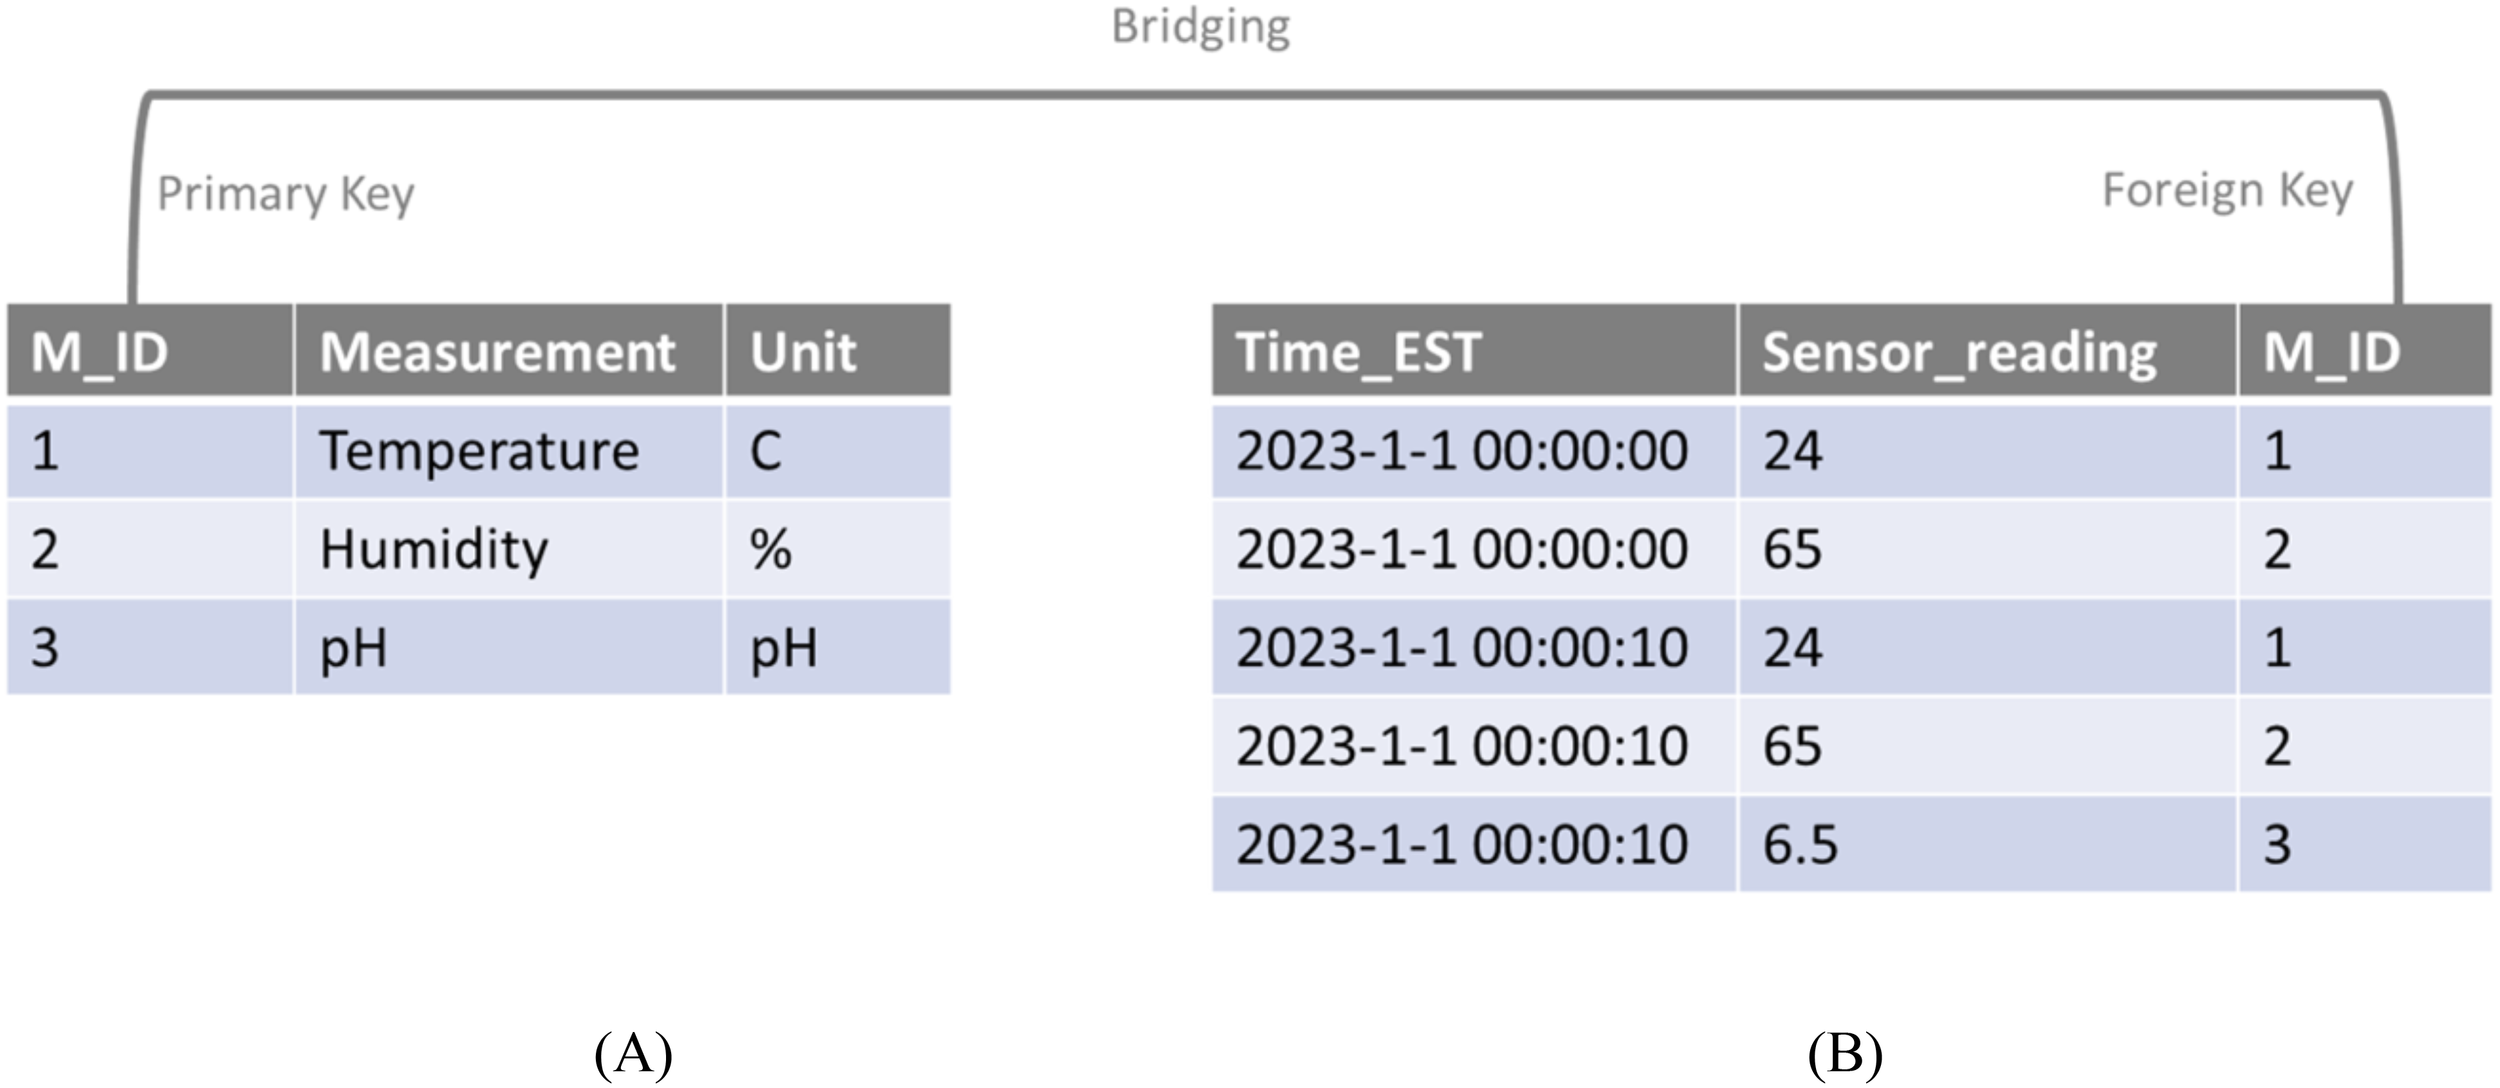
Task: Select the 6.5 sensor reading cell
Action: click(x=1800, y=845)
